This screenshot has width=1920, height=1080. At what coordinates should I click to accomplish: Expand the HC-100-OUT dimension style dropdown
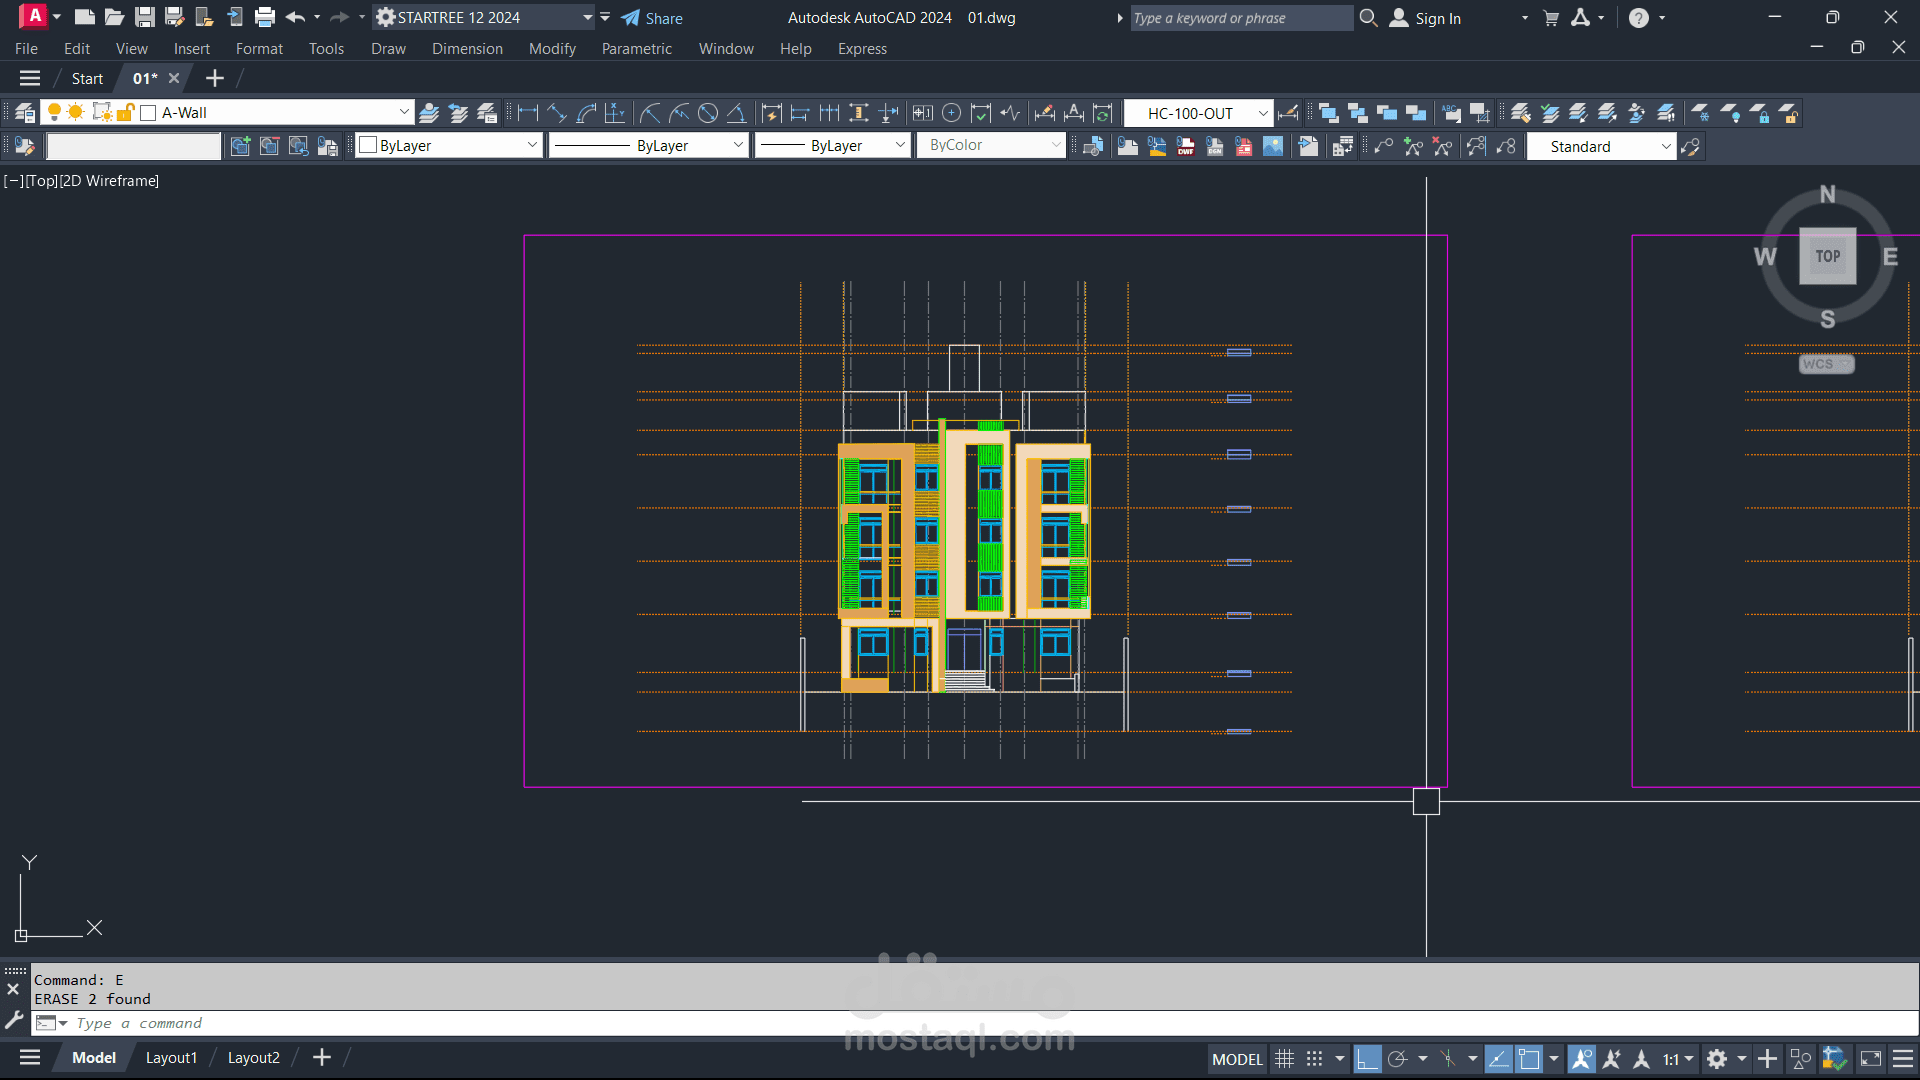tap(1263, 113)
